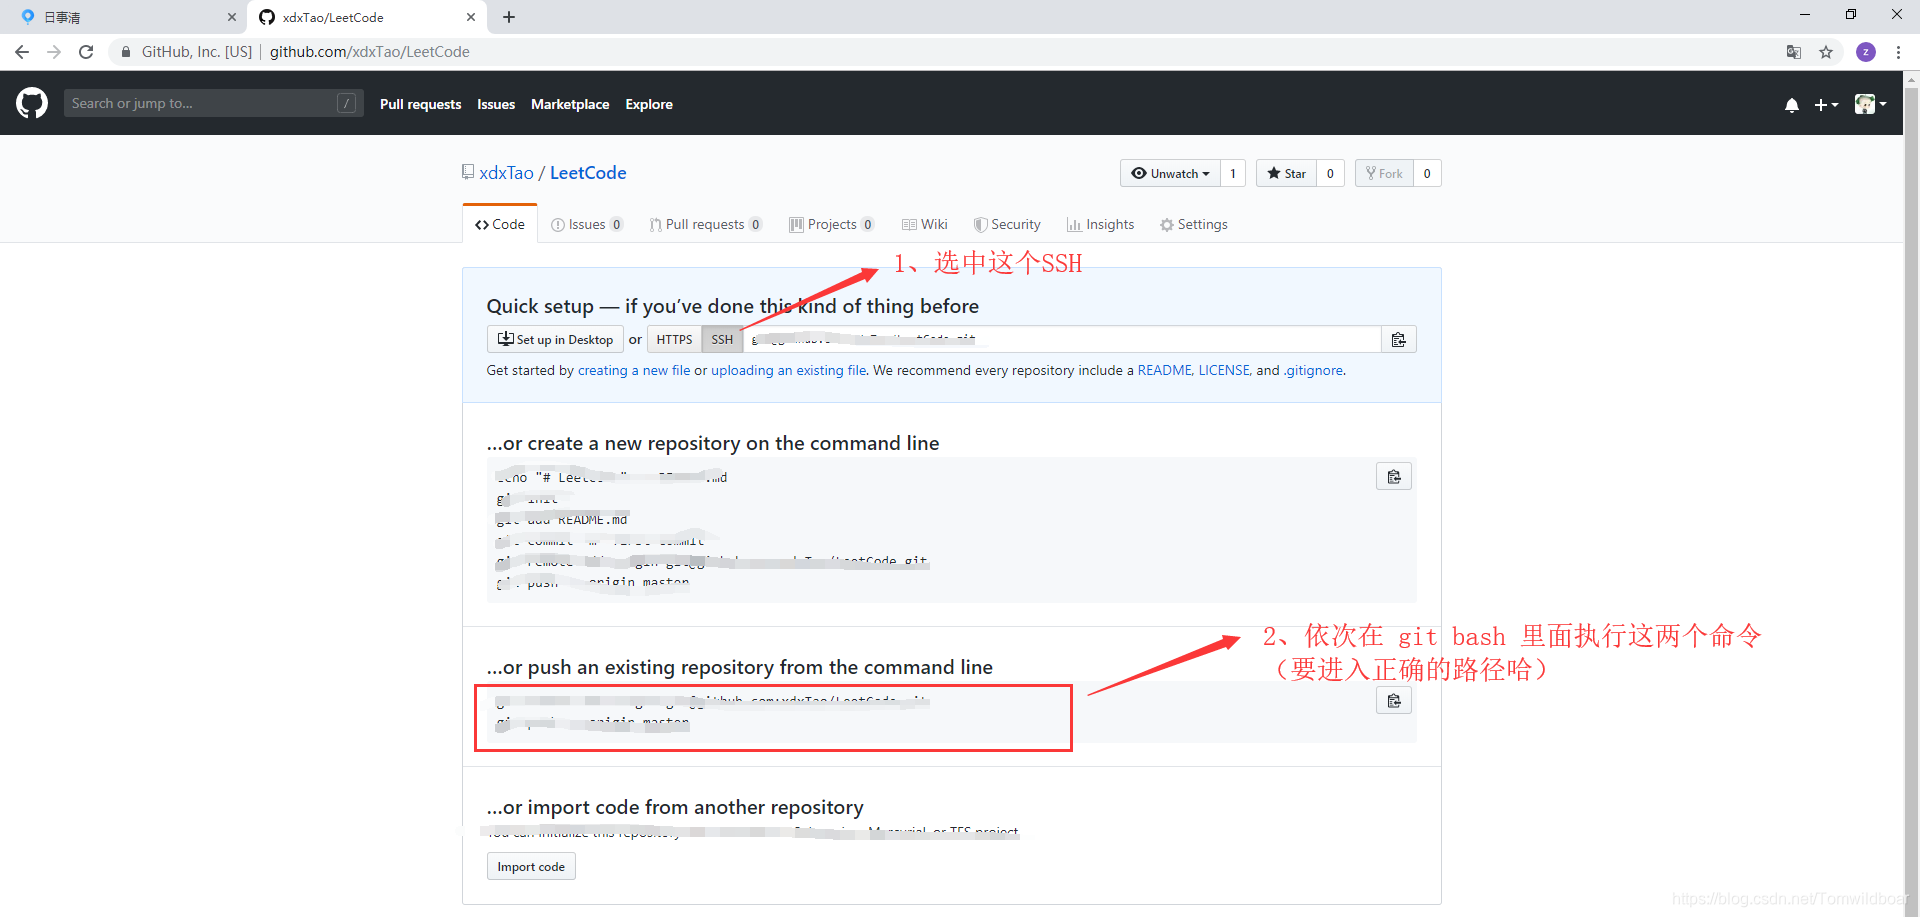Open the Wiki tab
1920x917 pixels.
pos(925,224)
